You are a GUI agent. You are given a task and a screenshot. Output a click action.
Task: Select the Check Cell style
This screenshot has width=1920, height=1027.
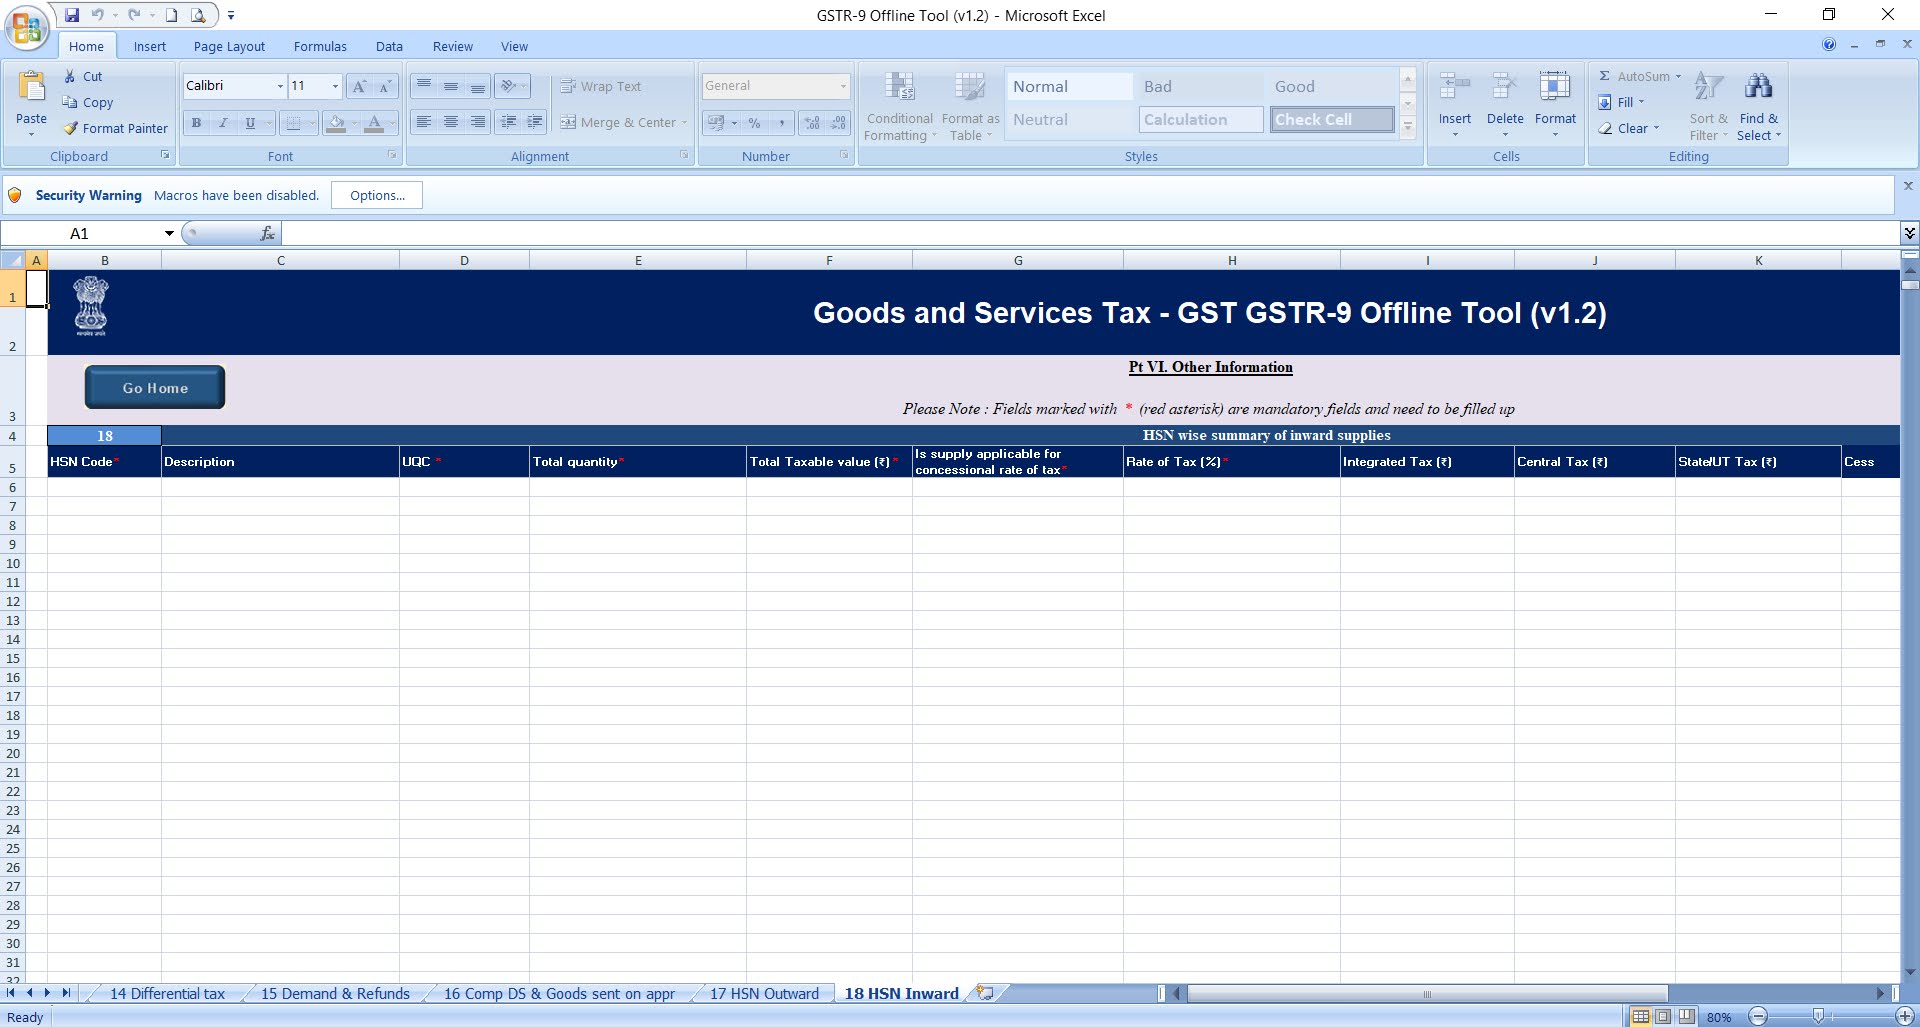(1330, 119)
